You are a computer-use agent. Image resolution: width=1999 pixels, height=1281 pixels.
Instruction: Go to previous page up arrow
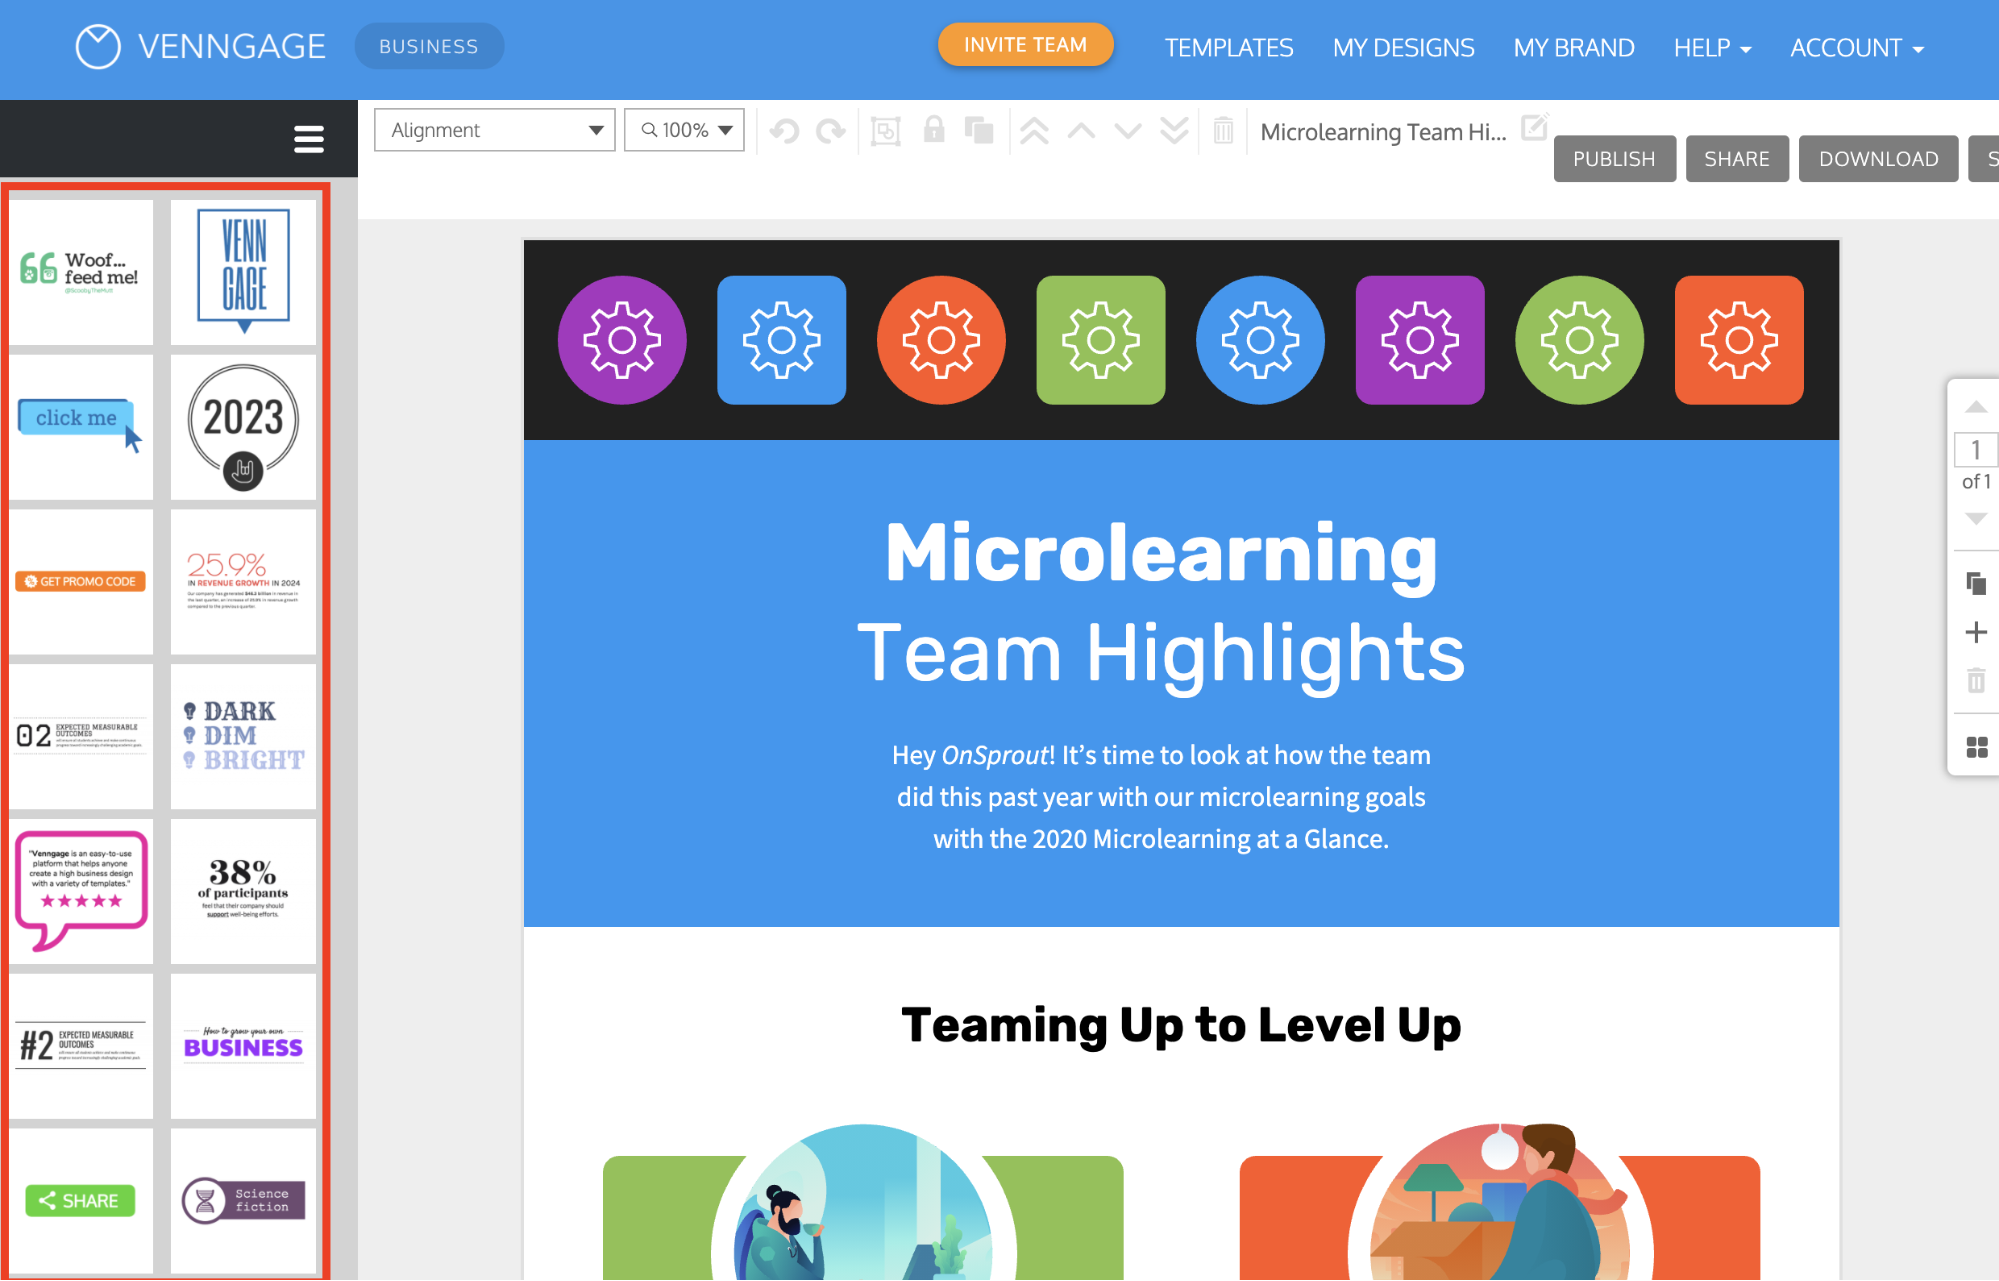click(x=1975, y=406)
